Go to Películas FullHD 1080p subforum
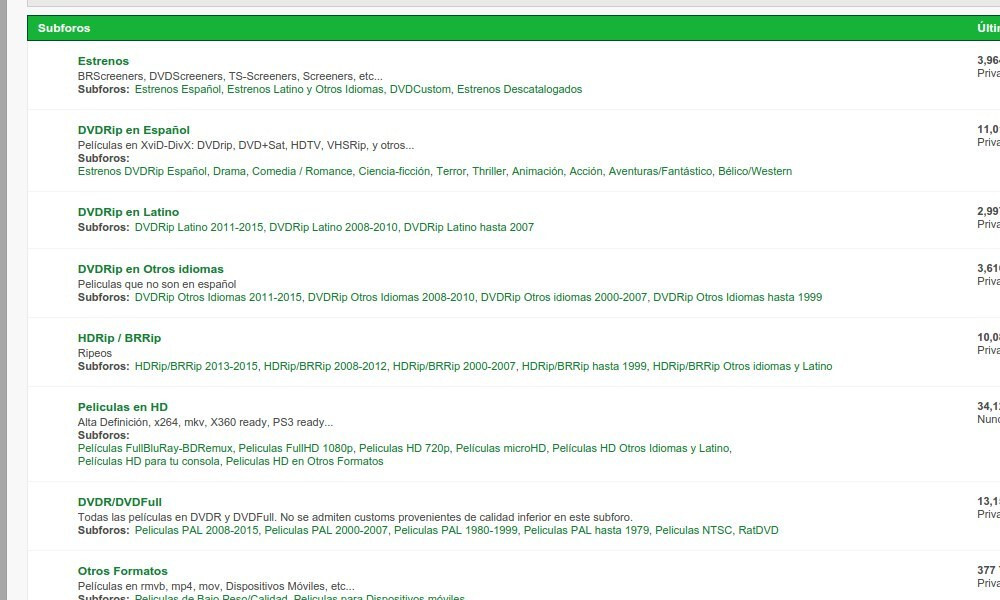Viewport: 1000px width, 600px height. click(296, 448)
